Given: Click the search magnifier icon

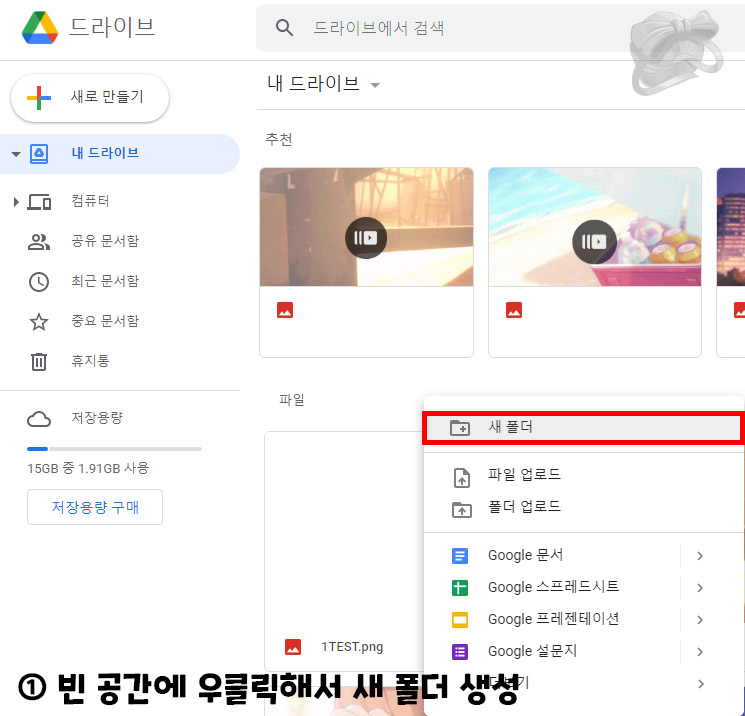Looking at the screenshot, I should 284,28.
